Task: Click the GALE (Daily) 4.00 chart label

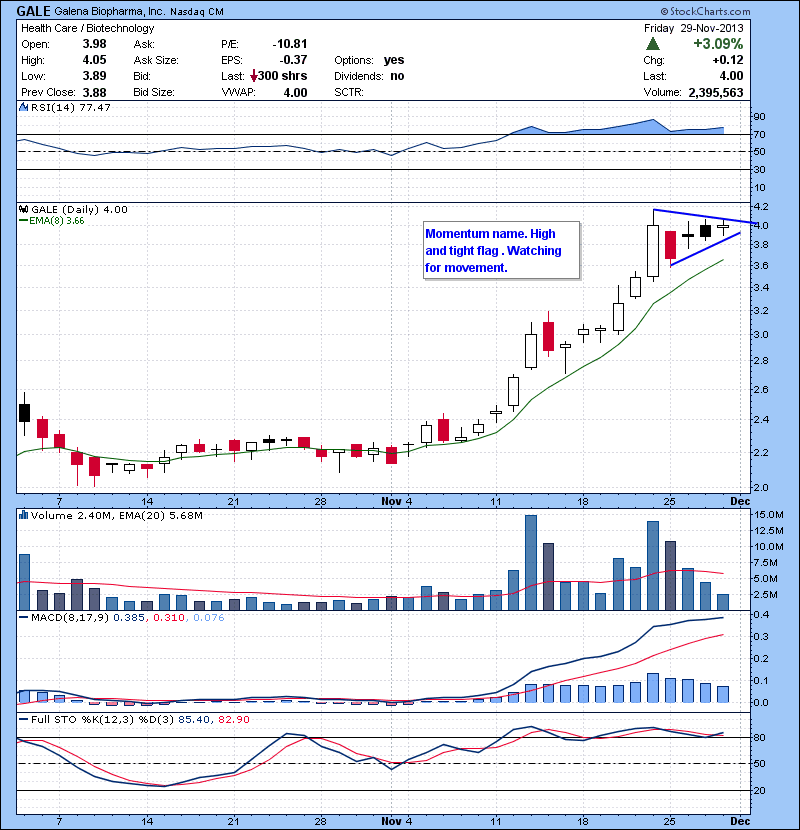Action: [79, 210]
